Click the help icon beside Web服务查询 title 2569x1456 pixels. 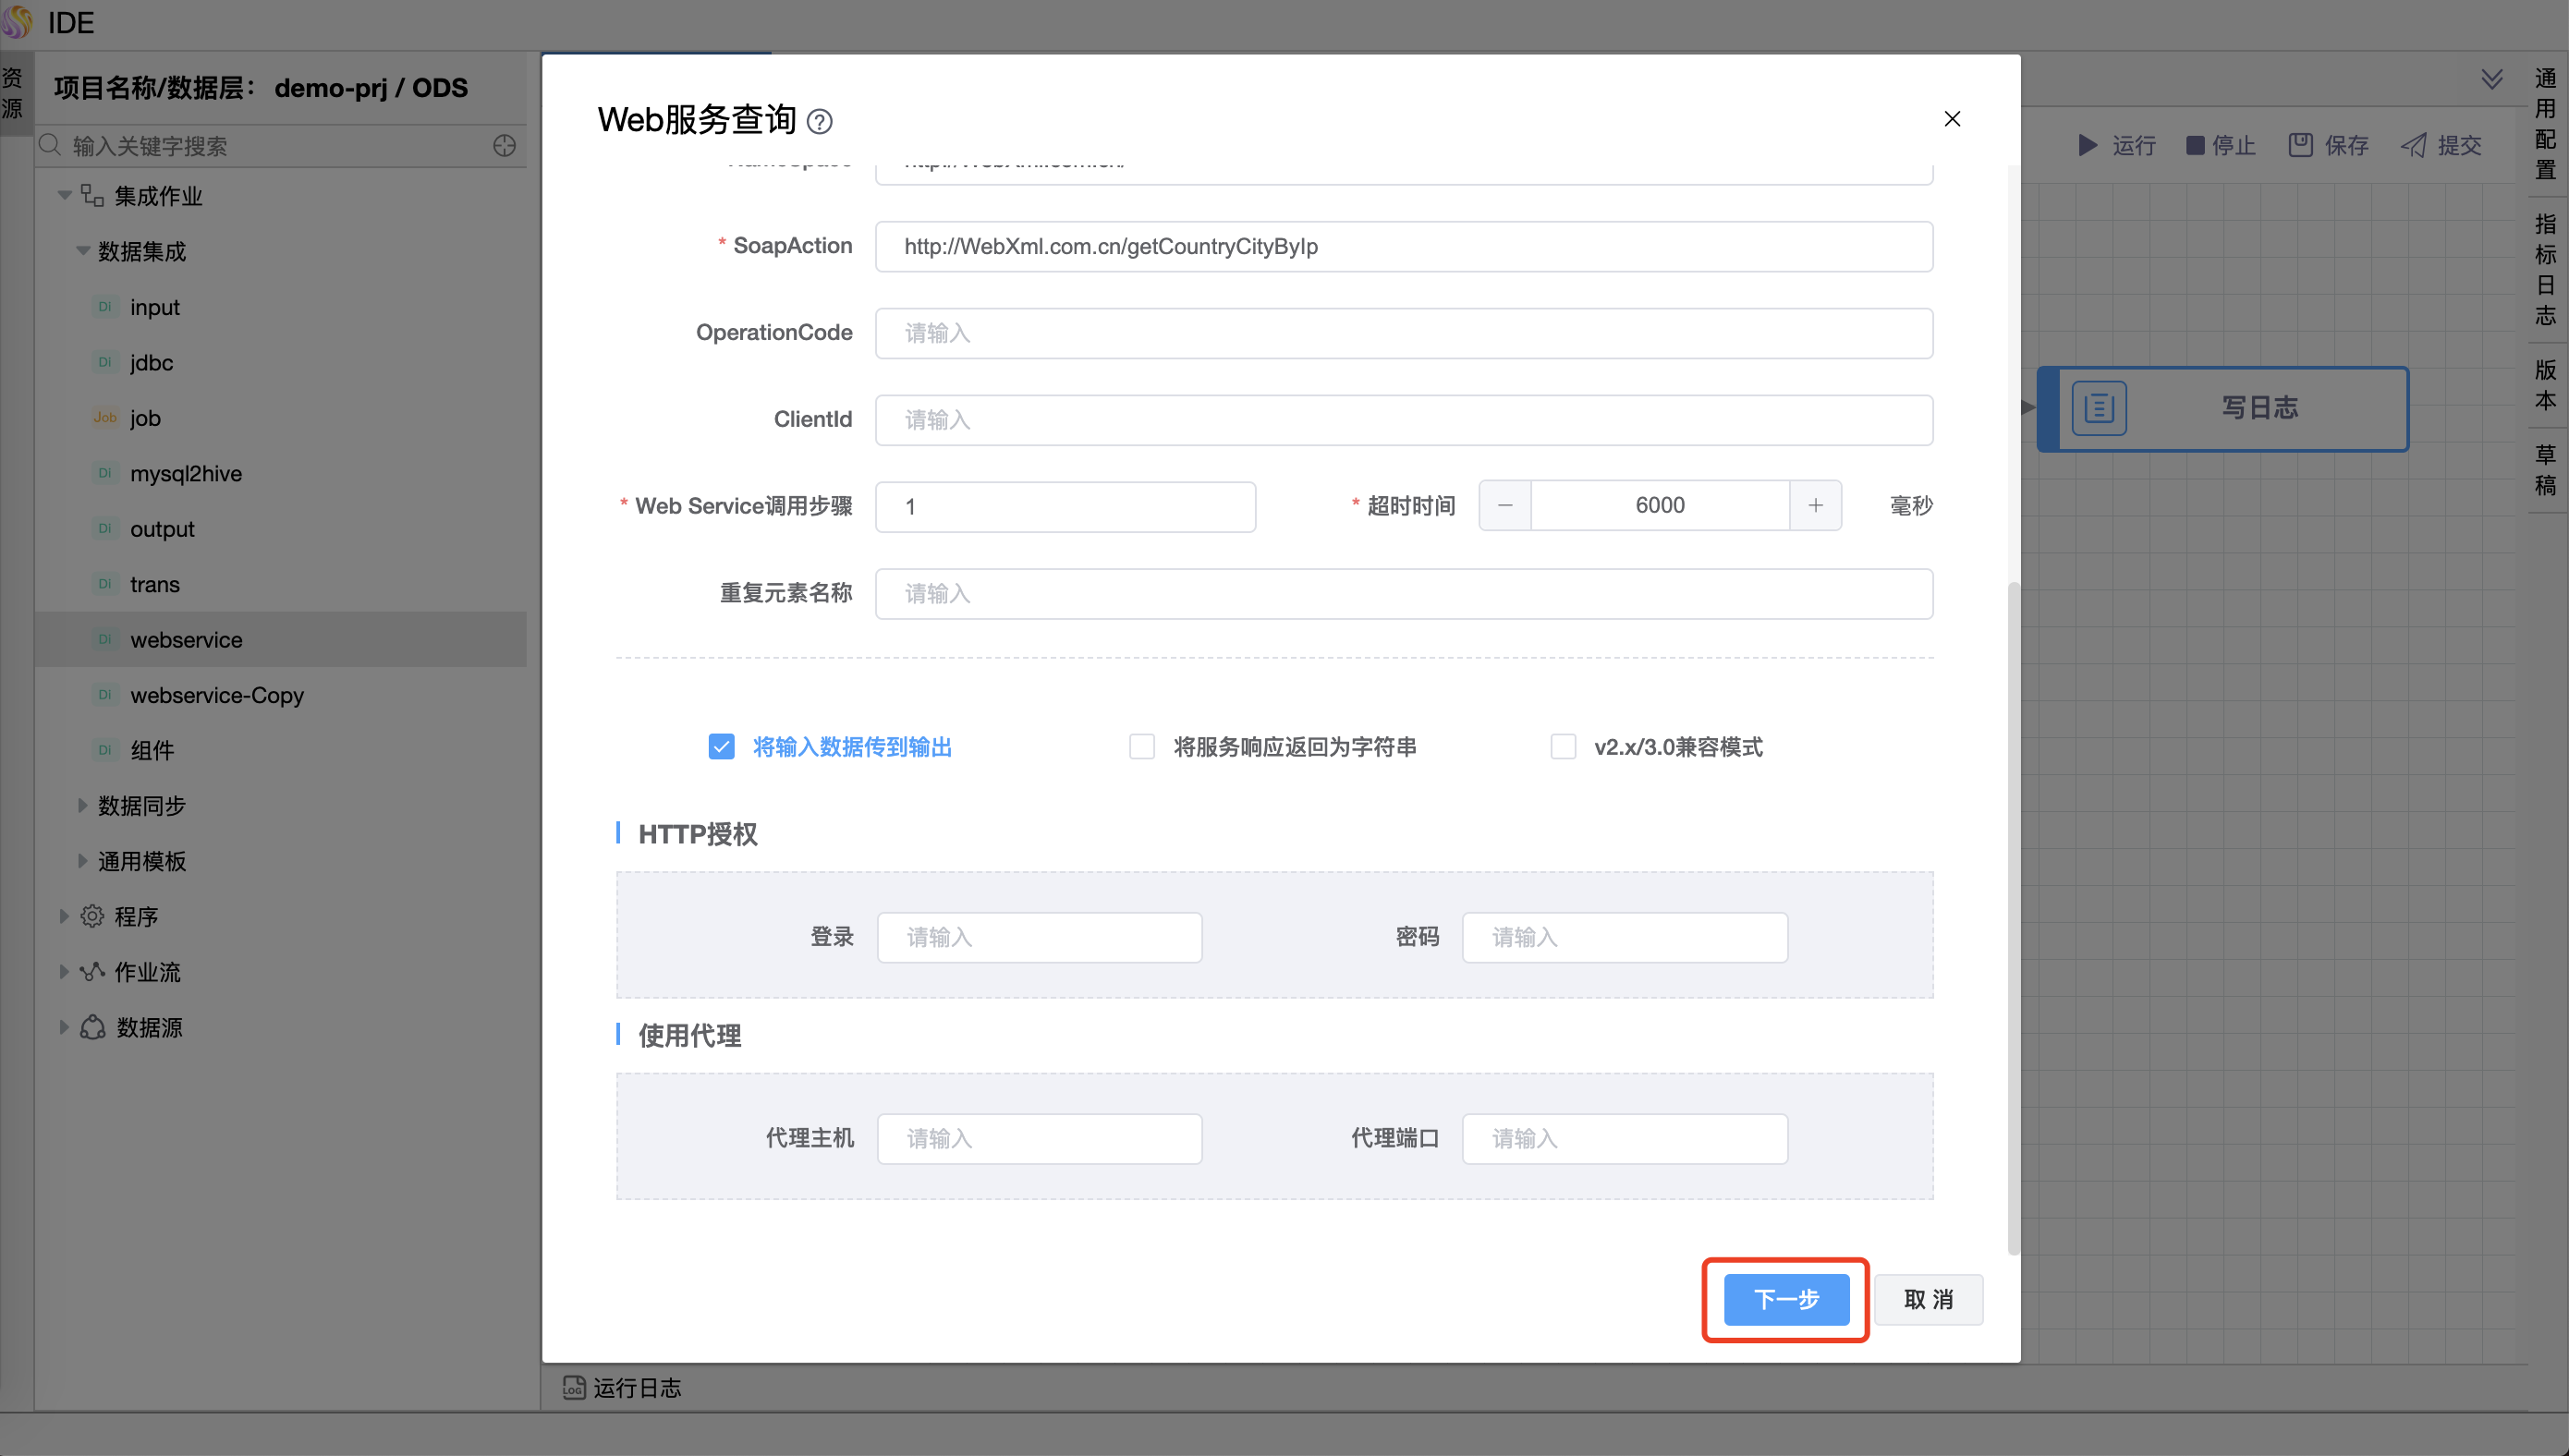click(x=819, y=122)
